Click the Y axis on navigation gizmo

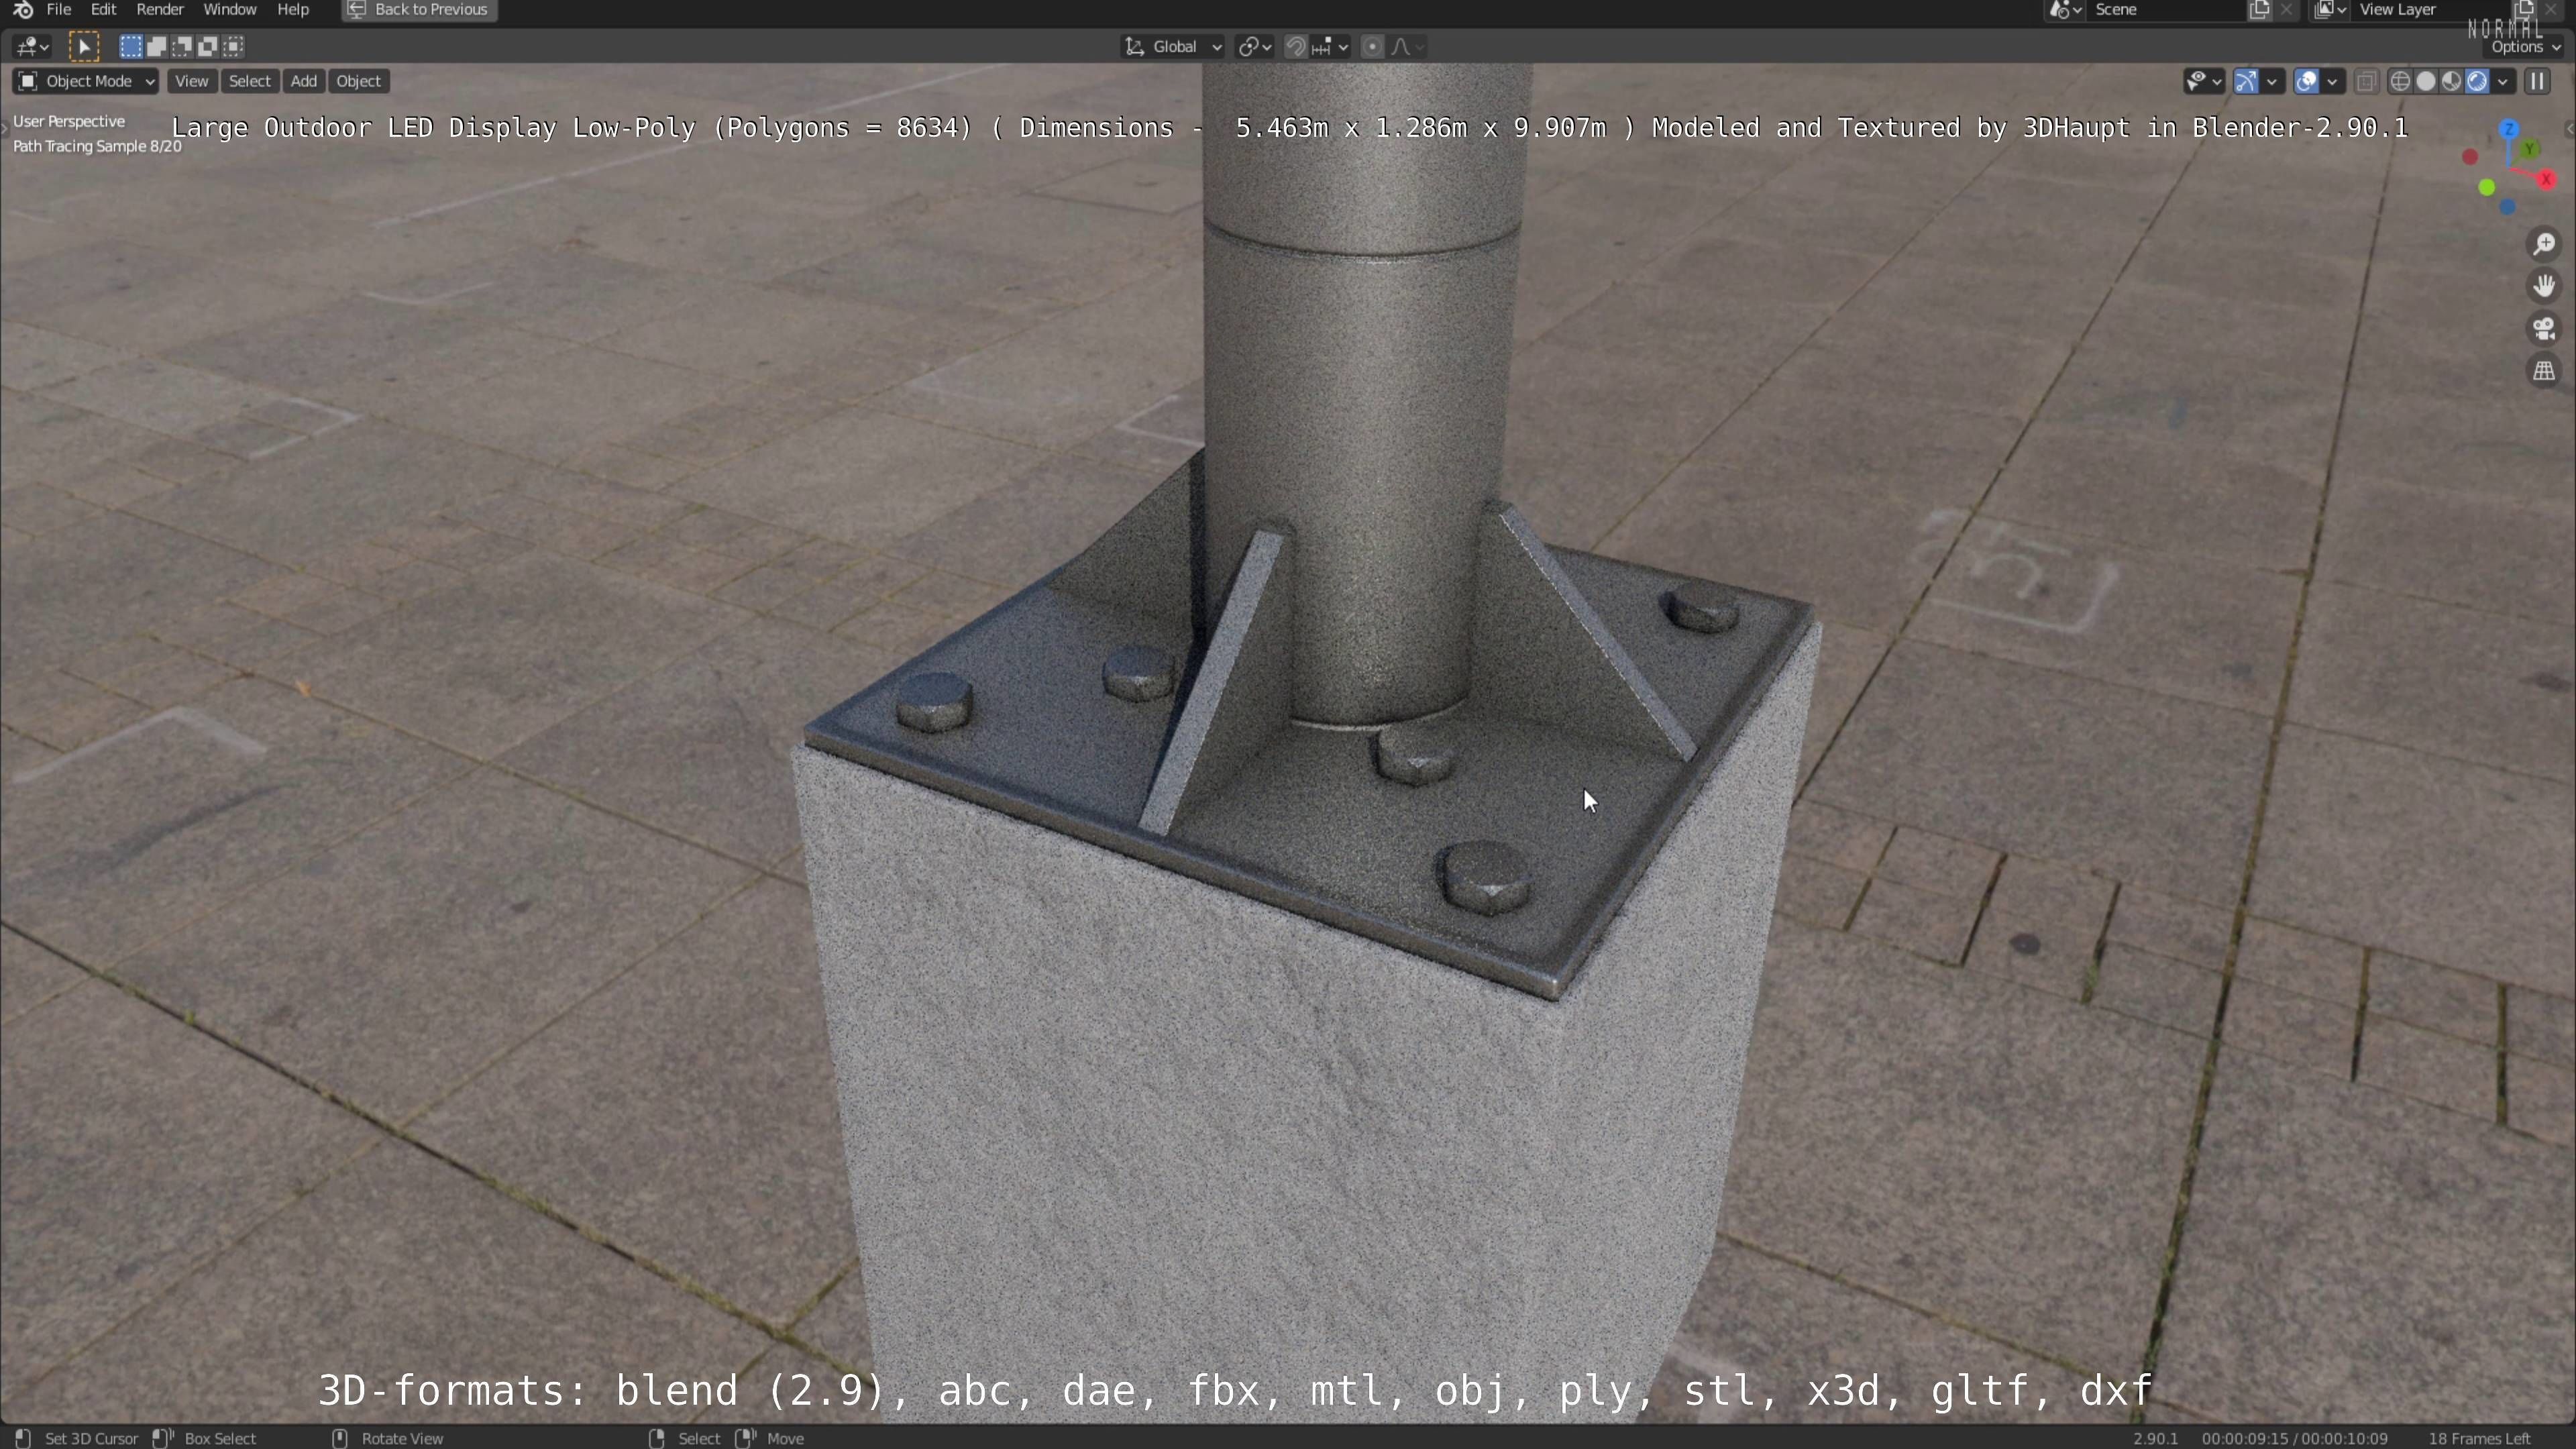click(x=2530, y=149)
